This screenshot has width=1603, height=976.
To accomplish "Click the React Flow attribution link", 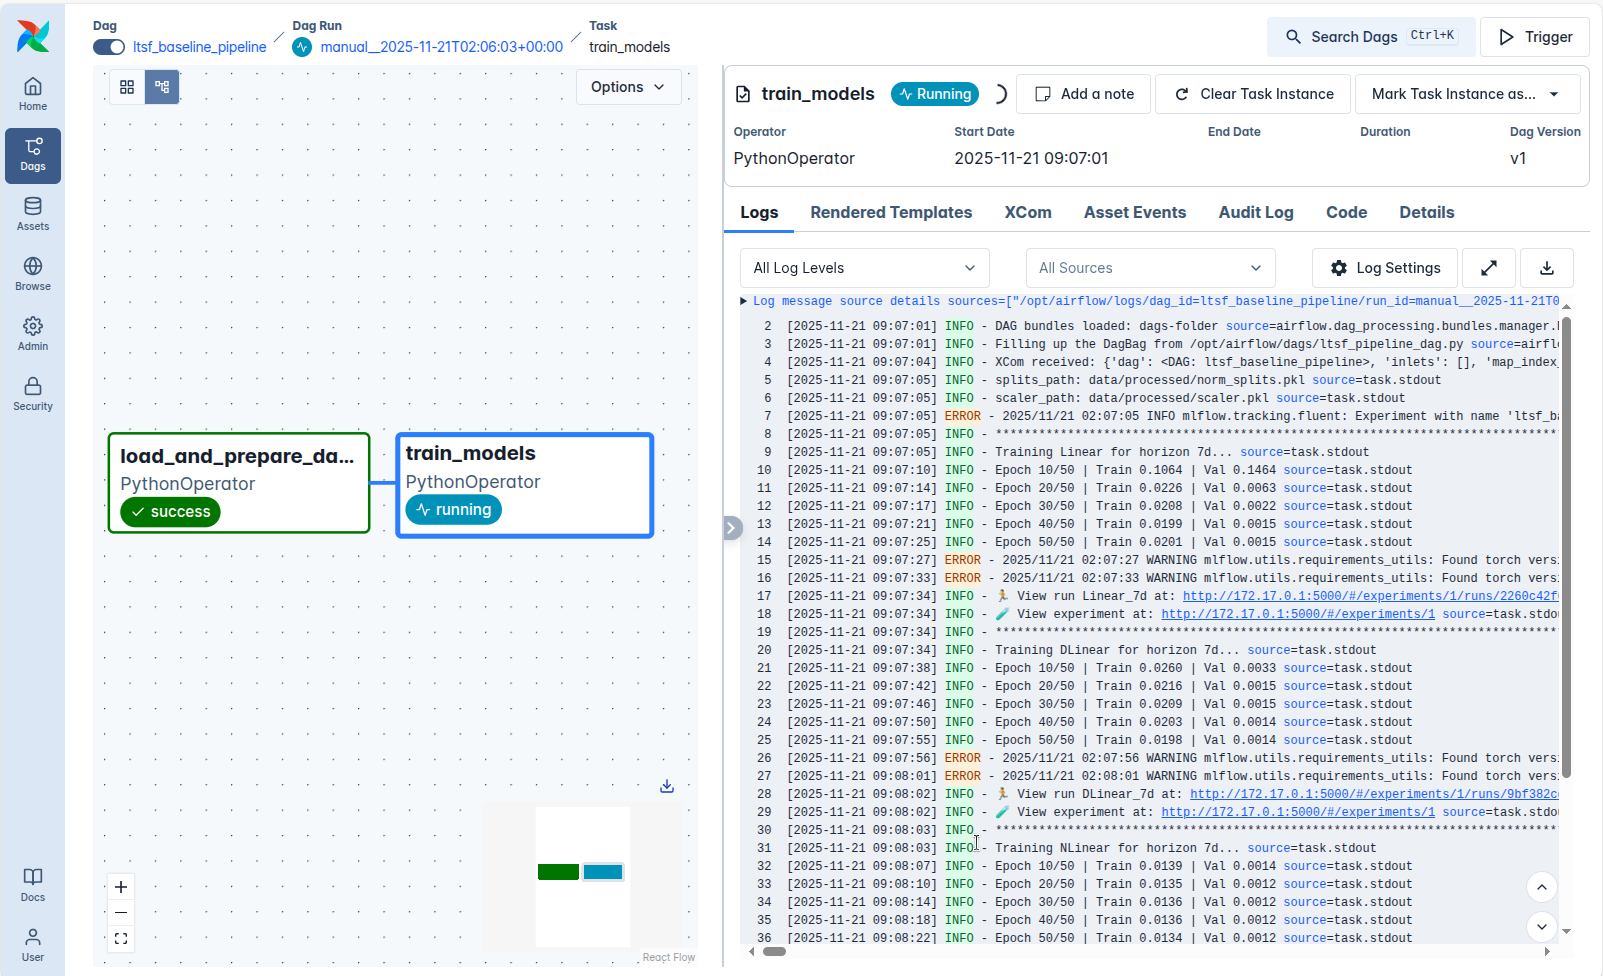I will pyautogui.click(x=669, y=958).
